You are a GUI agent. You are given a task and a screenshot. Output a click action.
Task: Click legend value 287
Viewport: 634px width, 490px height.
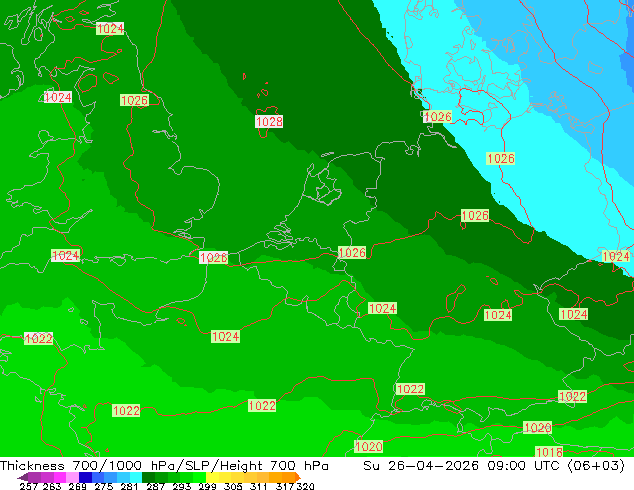click(155, 486)
